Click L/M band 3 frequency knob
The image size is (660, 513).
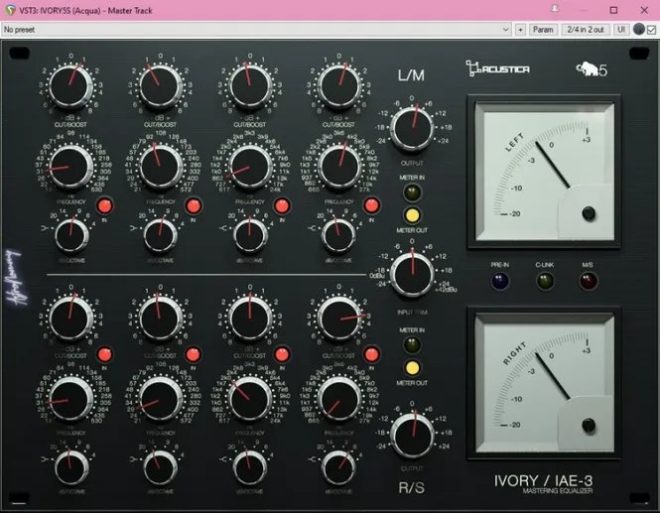click(250, 167)
